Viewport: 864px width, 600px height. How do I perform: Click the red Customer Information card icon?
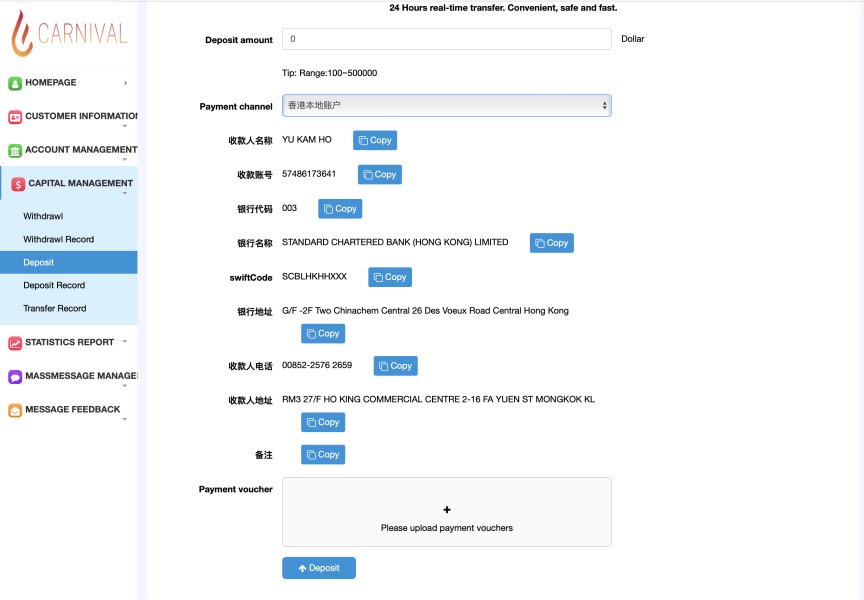coord(15,117)
